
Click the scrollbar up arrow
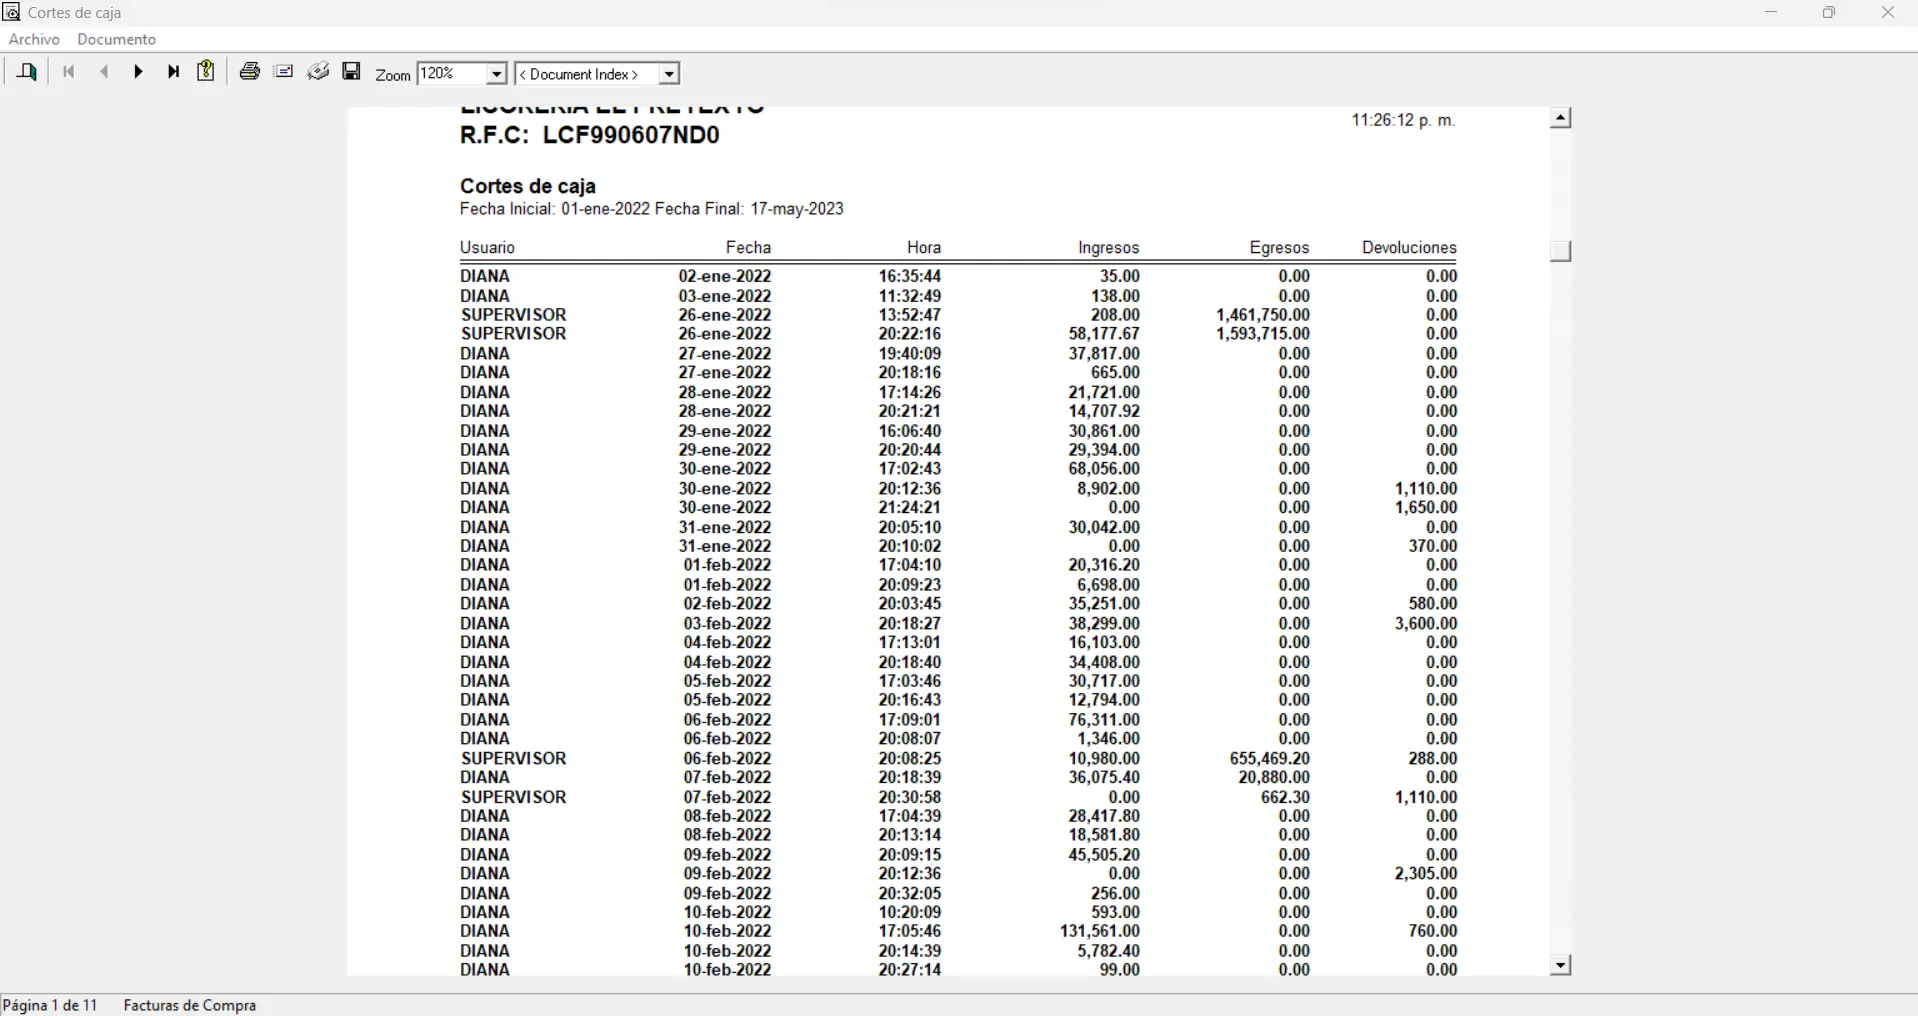[1560, 118]
